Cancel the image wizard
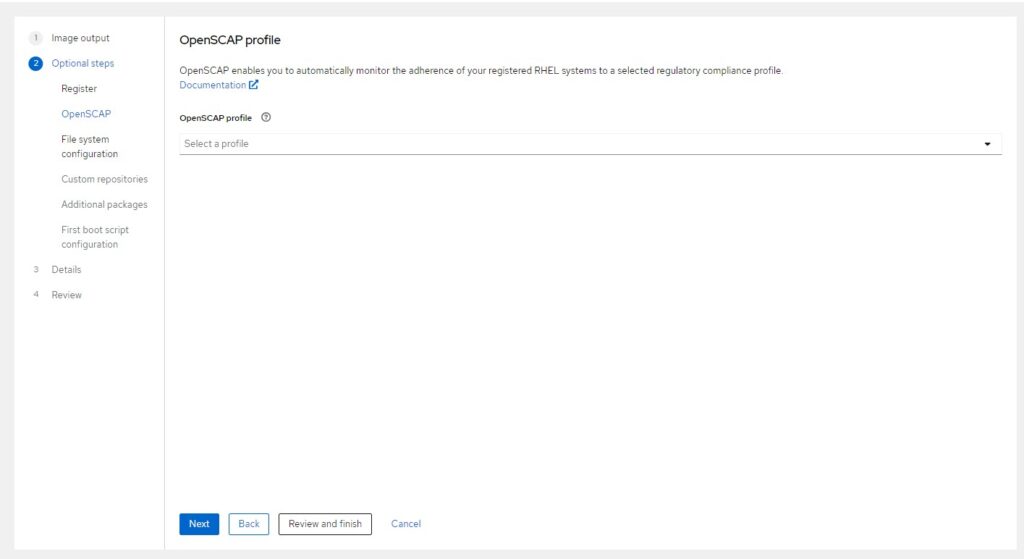Image resolution: width=1024 pixels, height=559 pixels. pyautogui.click(x=406, y=524)
